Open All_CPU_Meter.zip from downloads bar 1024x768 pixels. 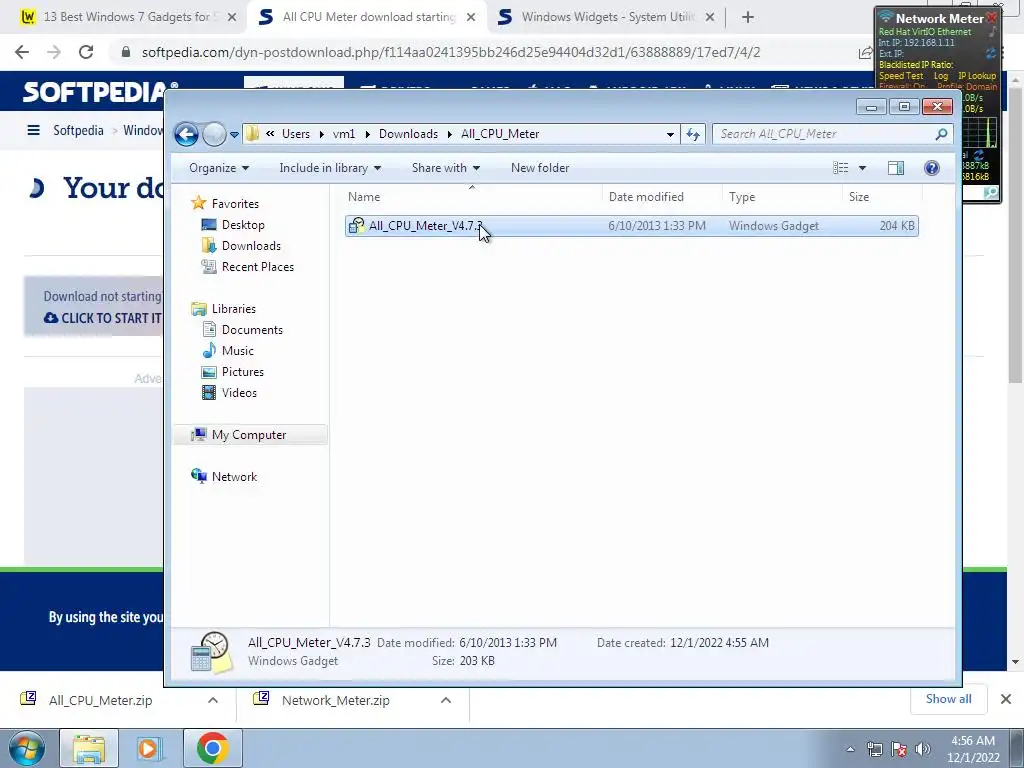click(100, 701)
